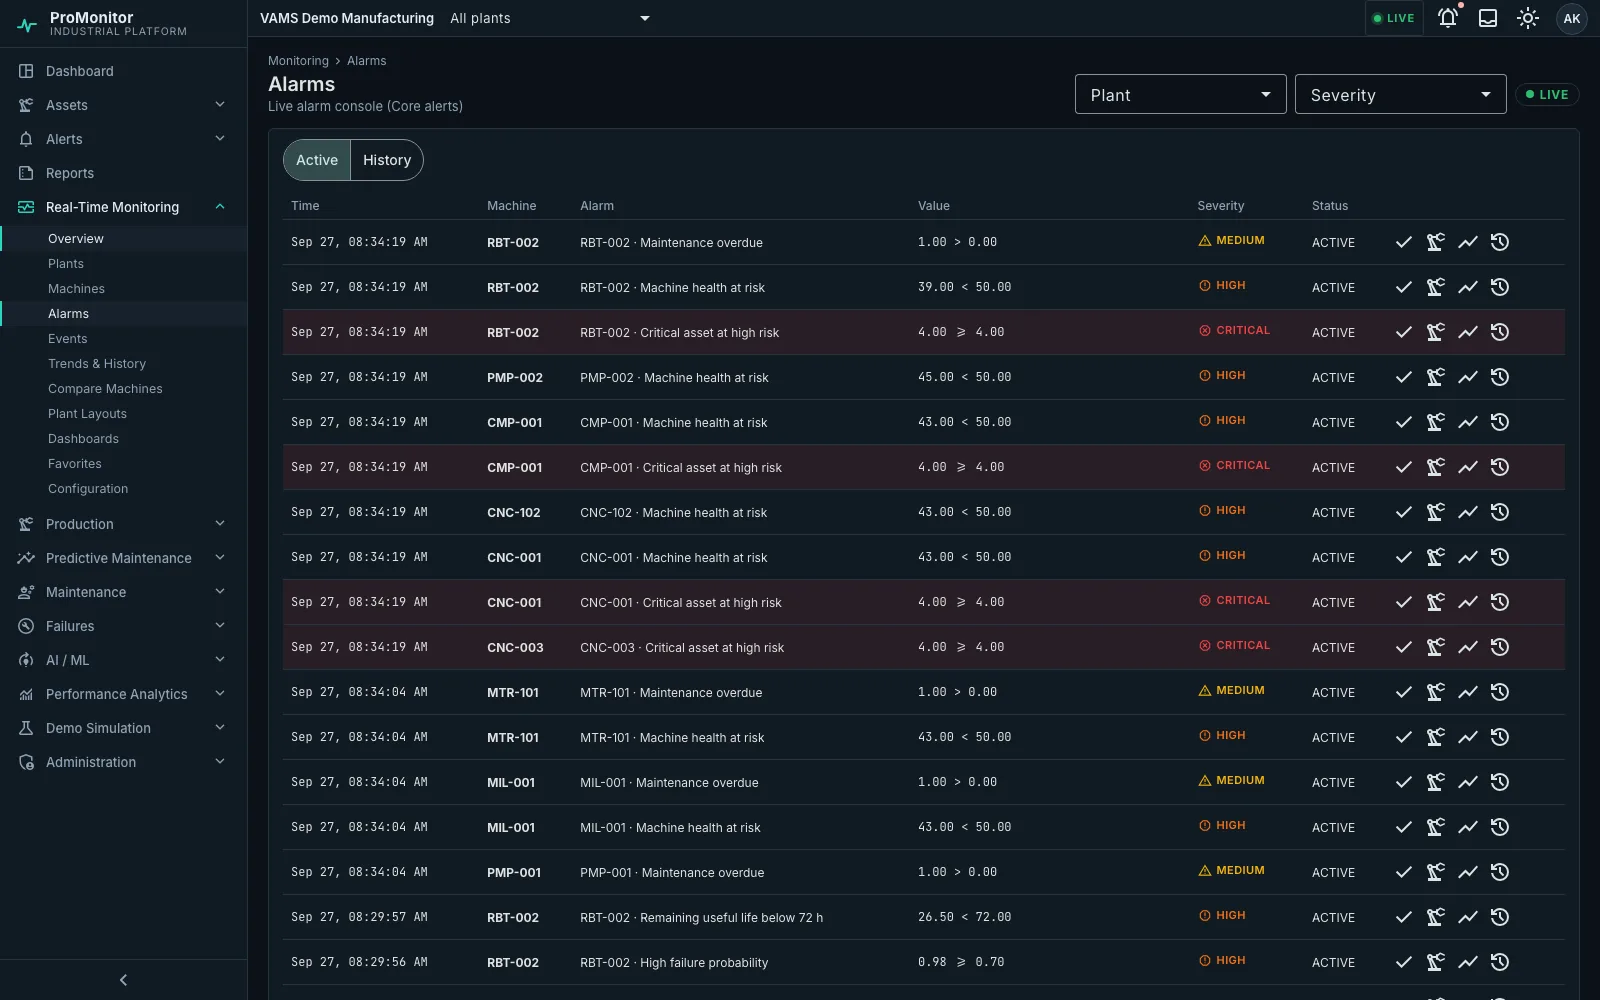Image resolution: width=1600 pixels, height=1000 pixels.
Task: Open the inbox tray icon in top bar
Action: tap(1488, 18)
